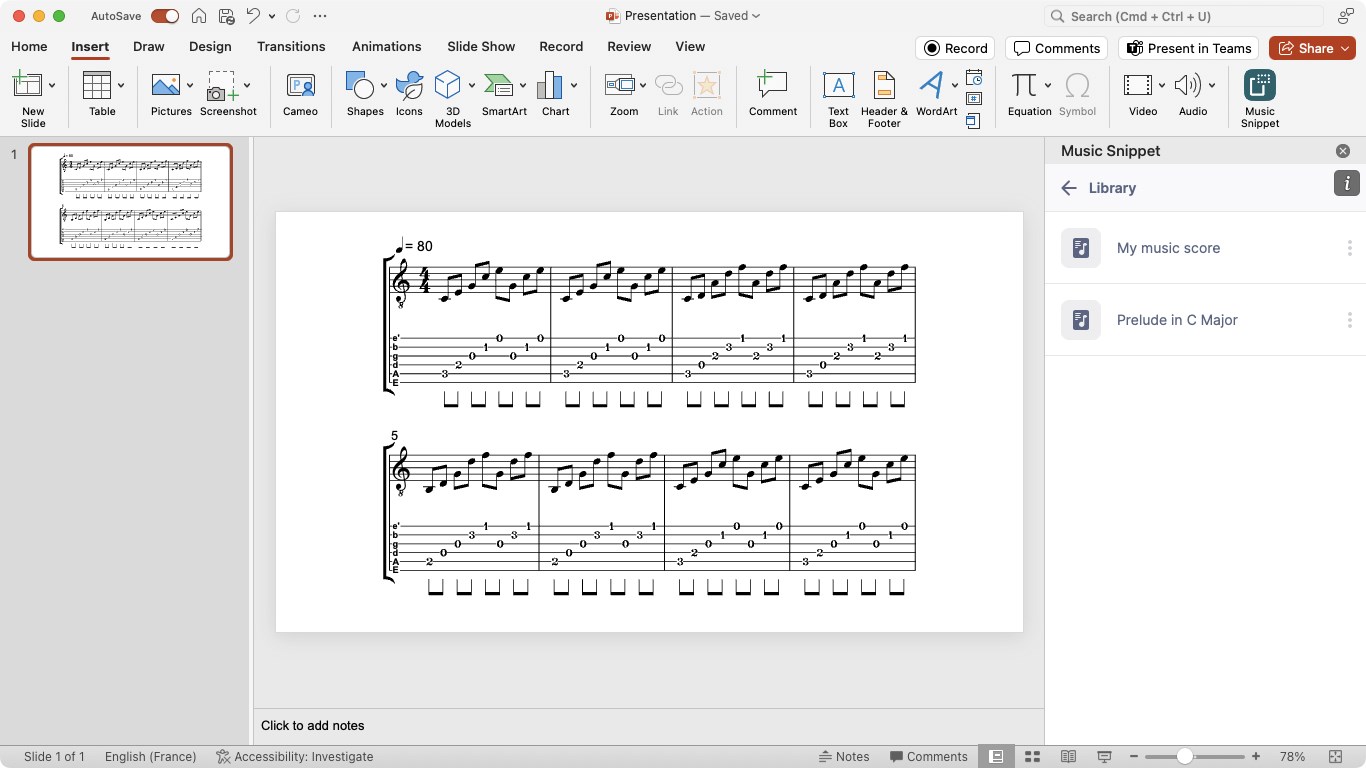Screen dimensions: 1366x768
Task: Open the Shapes gallery
Action: coord(365,96)
